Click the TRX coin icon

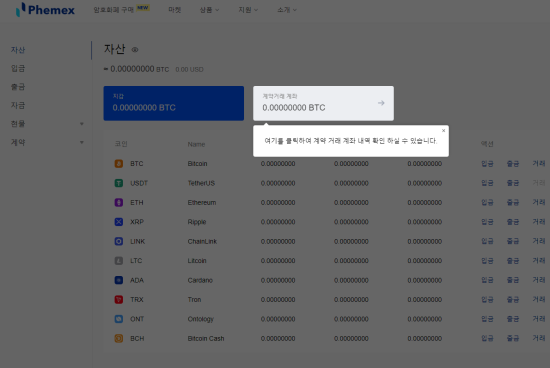[119, 300]
